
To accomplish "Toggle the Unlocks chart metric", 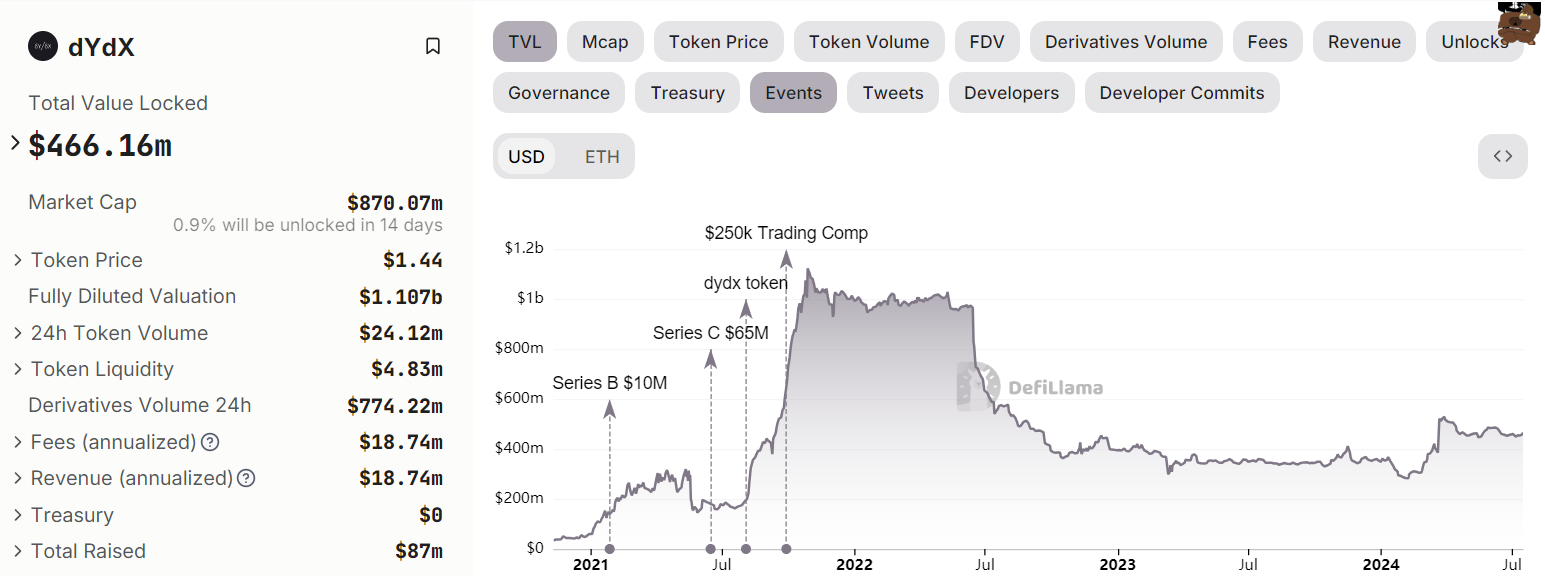I will point(1474,42).
